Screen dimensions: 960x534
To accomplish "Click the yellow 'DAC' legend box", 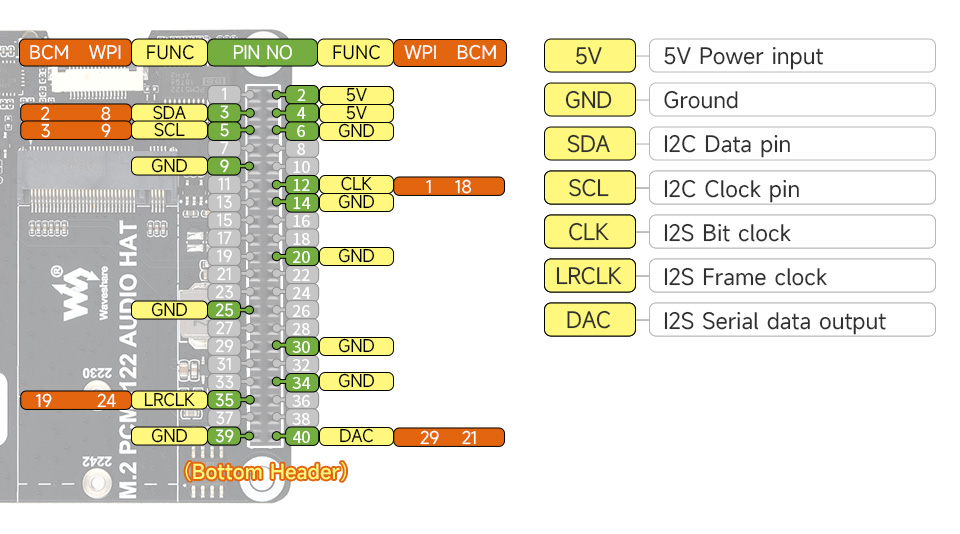I will [x=590, y=320].
